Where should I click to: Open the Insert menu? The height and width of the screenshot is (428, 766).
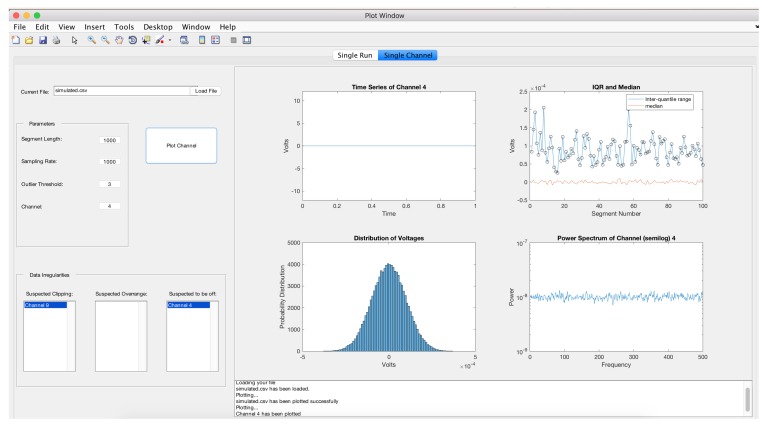94,26
